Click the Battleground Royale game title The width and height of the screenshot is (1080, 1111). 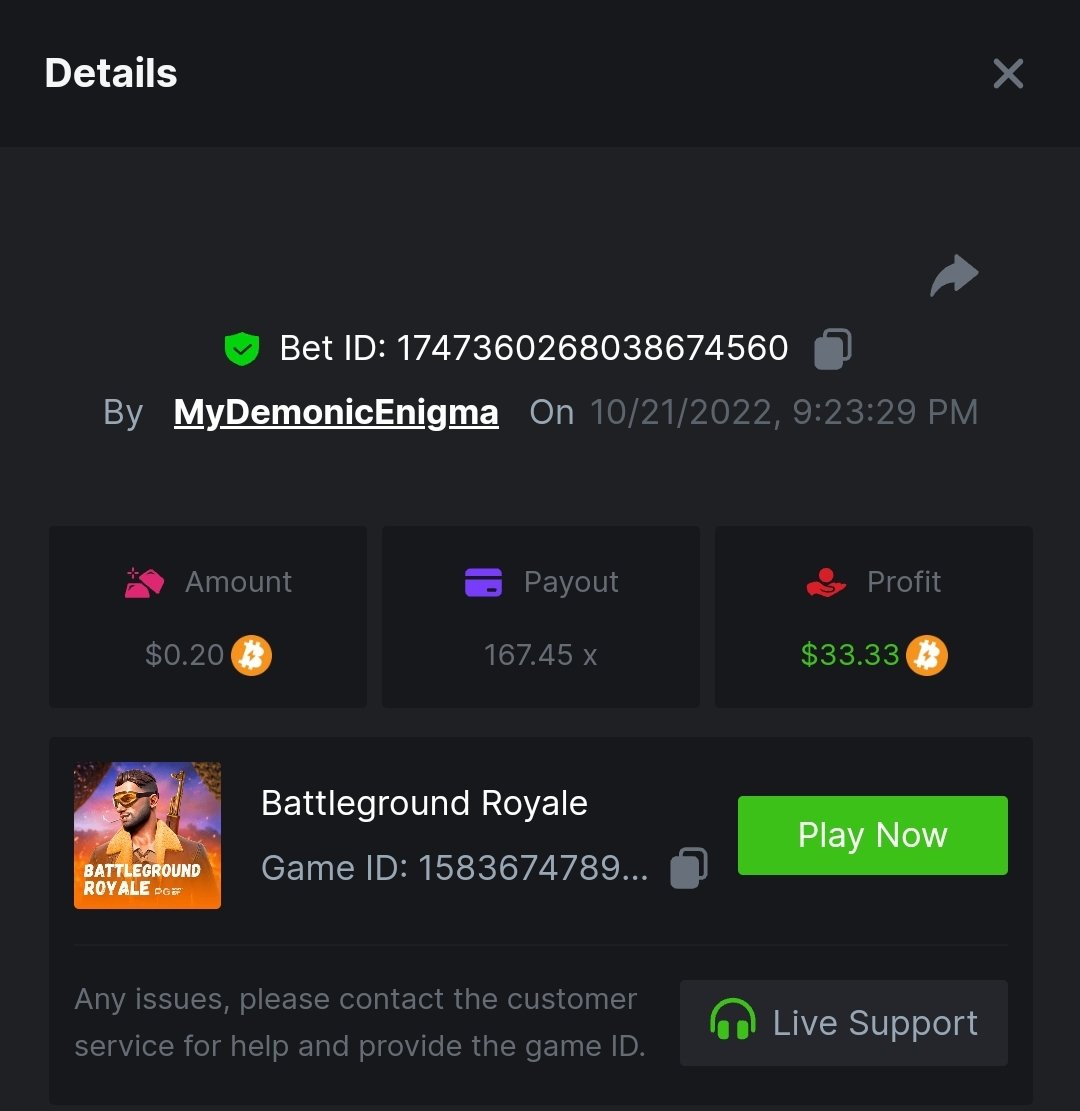(x=424, y=803)
